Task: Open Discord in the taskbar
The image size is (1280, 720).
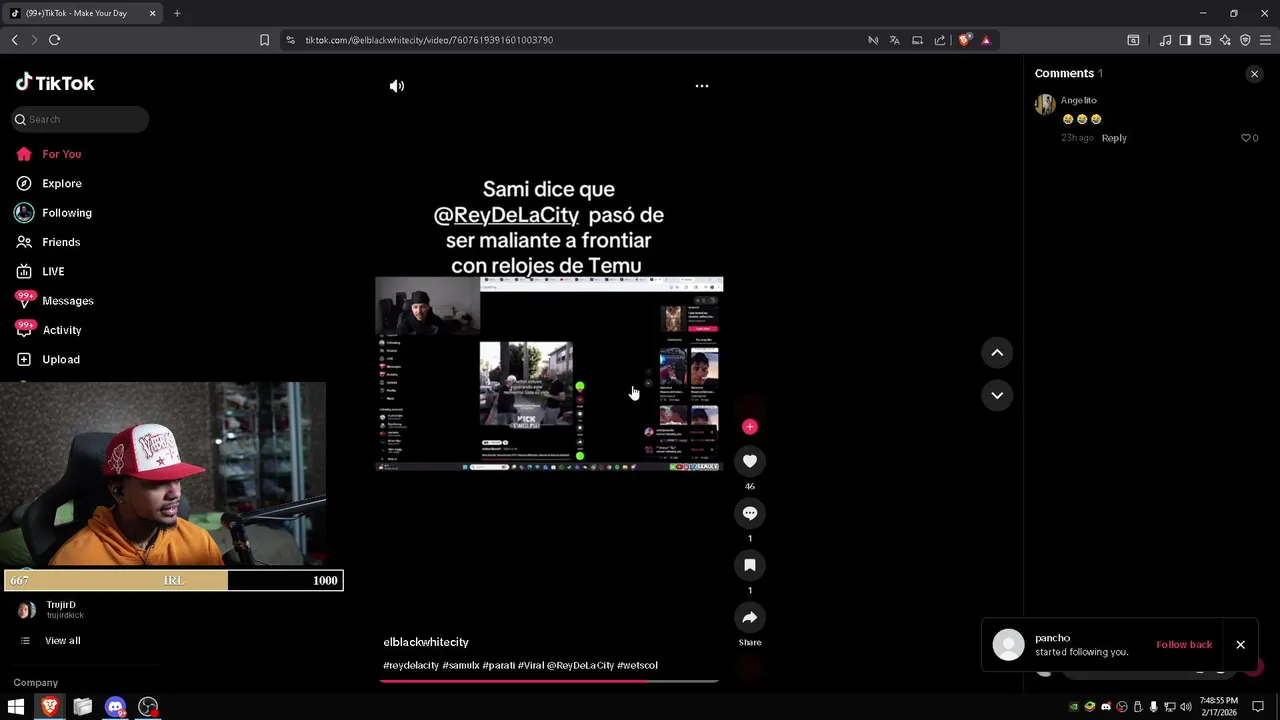Action: tap(115, 707)
